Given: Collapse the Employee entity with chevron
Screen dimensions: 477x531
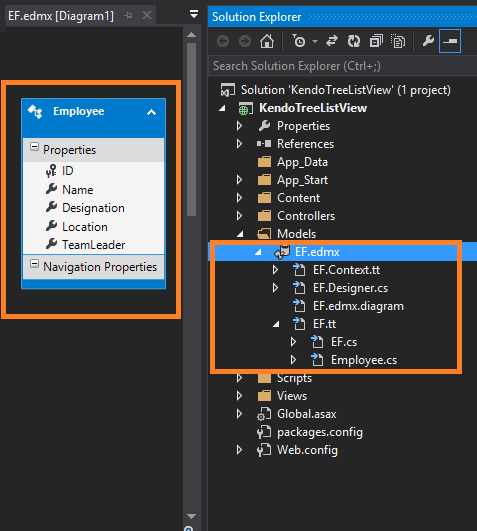Looking at the screenshot, I should coord(151,112).
